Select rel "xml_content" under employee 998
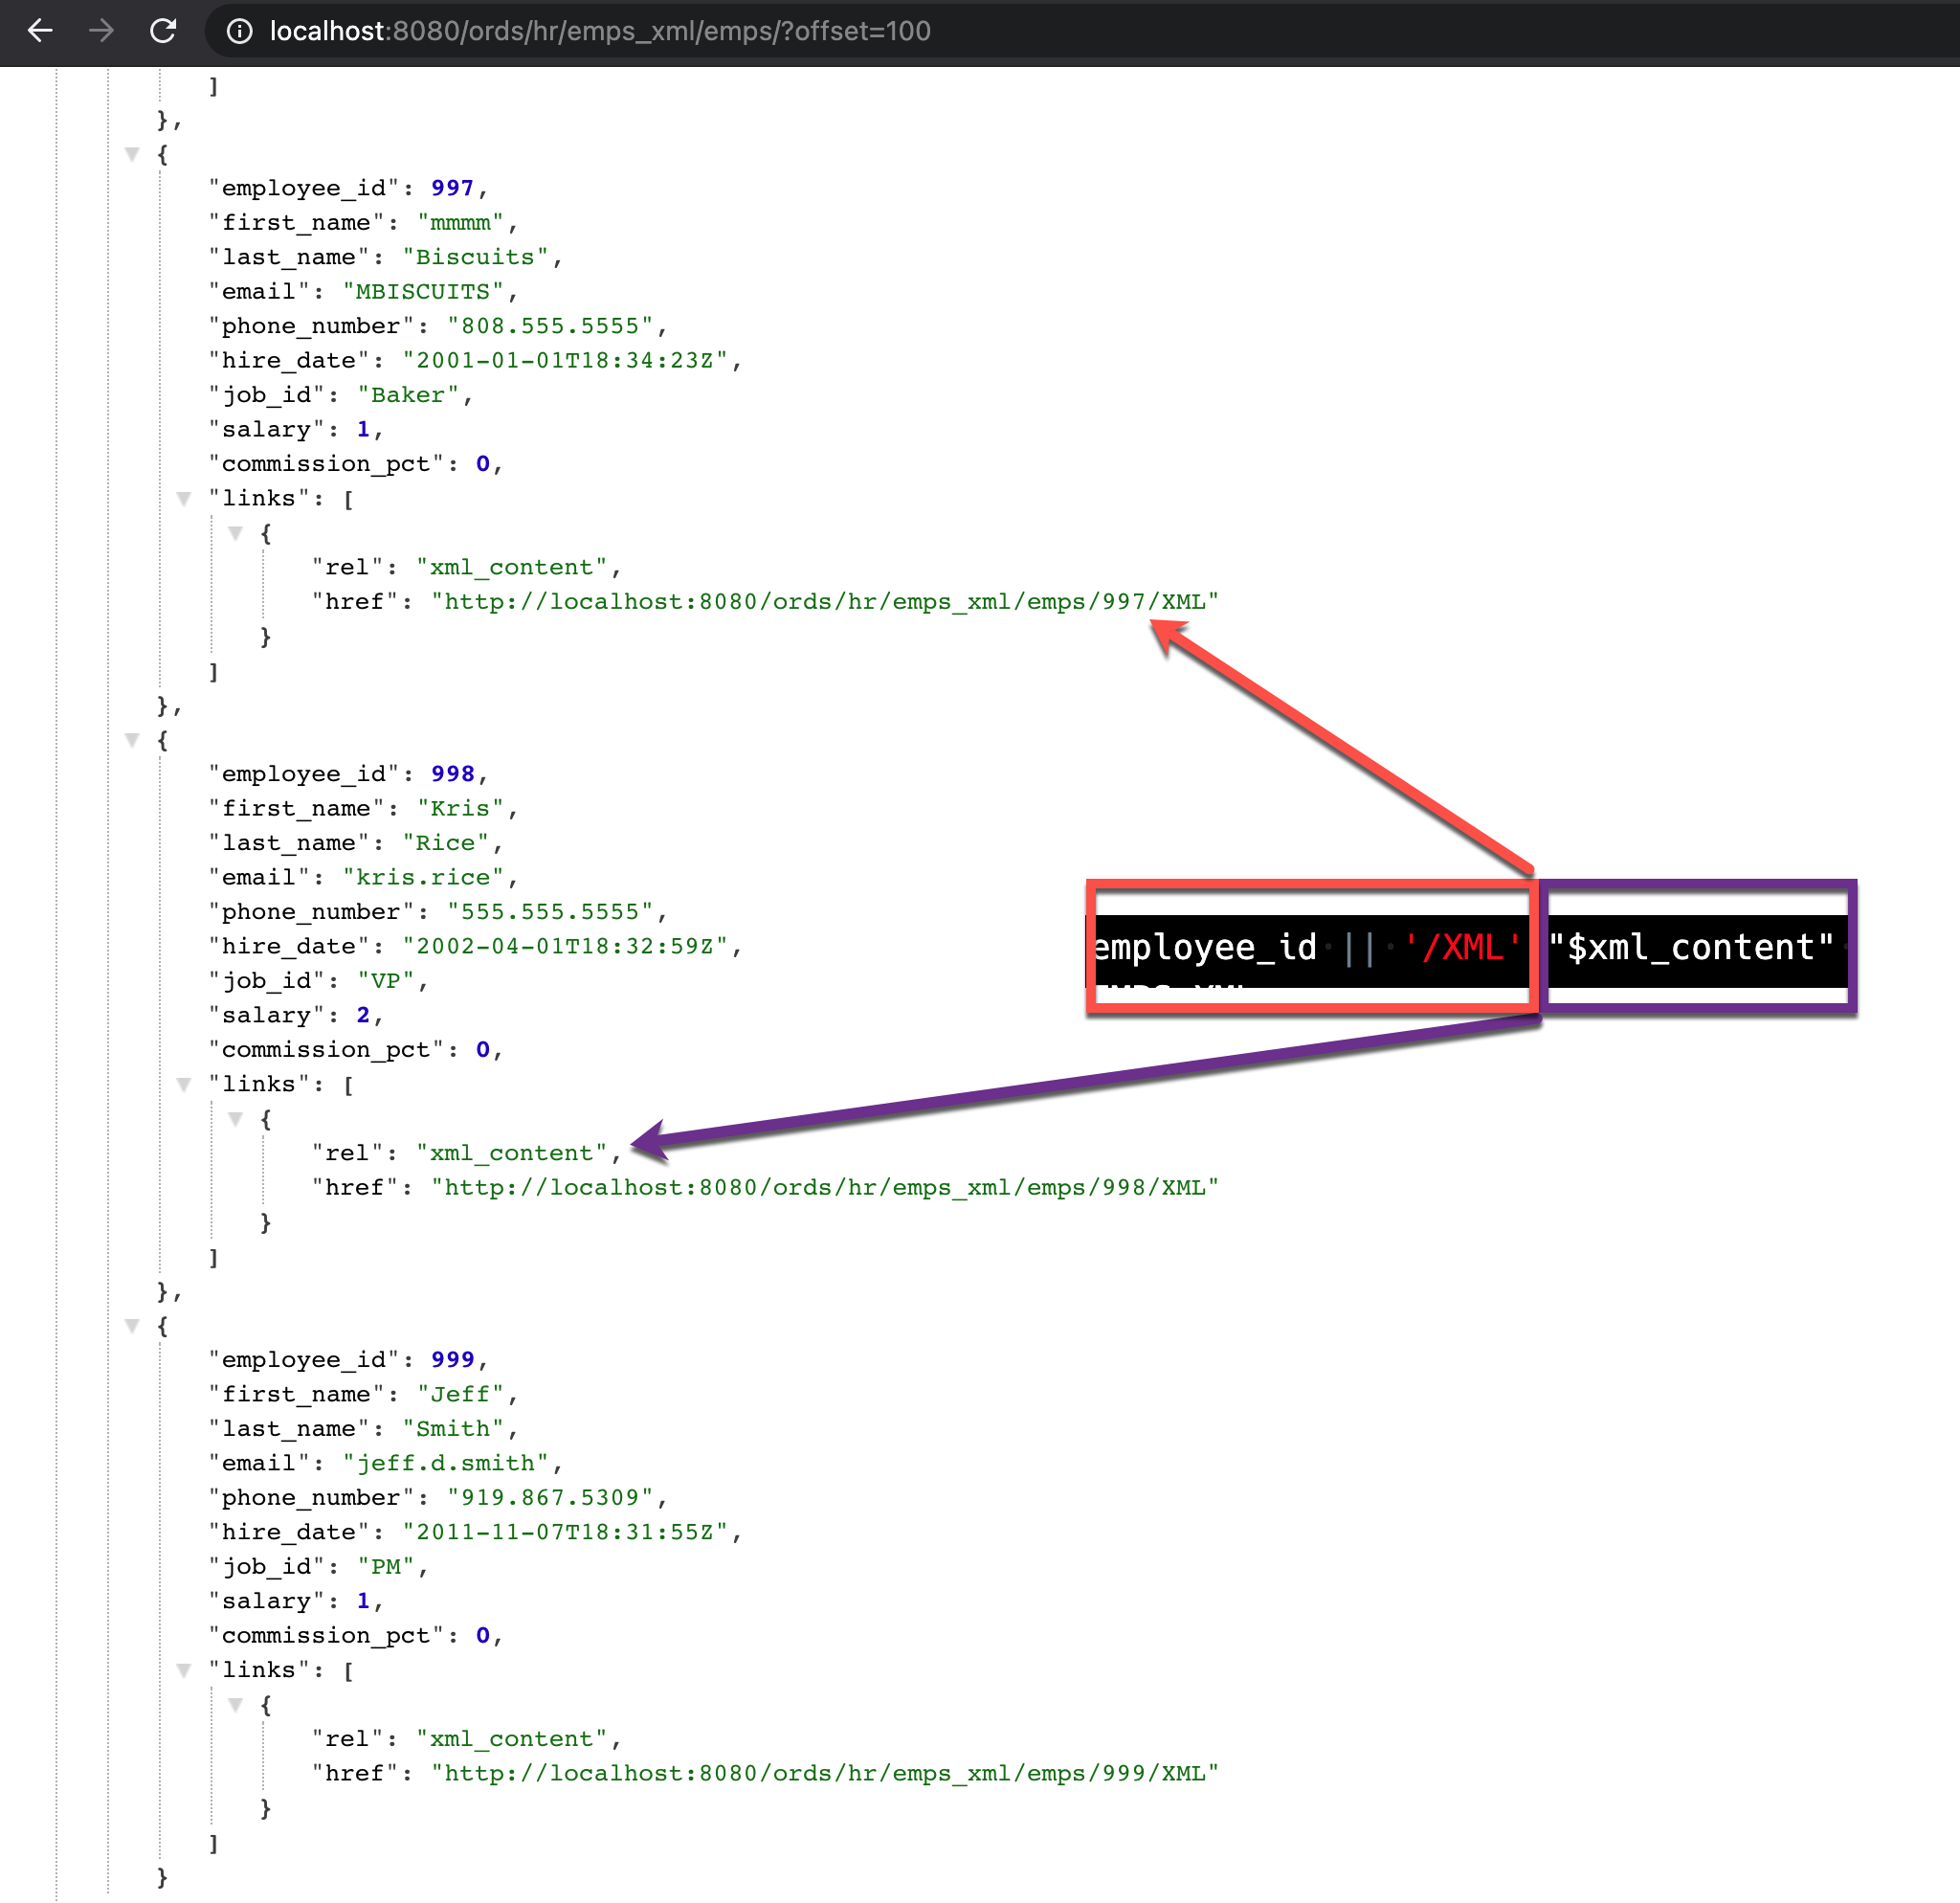The image size is (1960, 1903). click(x=512, y=1154)
